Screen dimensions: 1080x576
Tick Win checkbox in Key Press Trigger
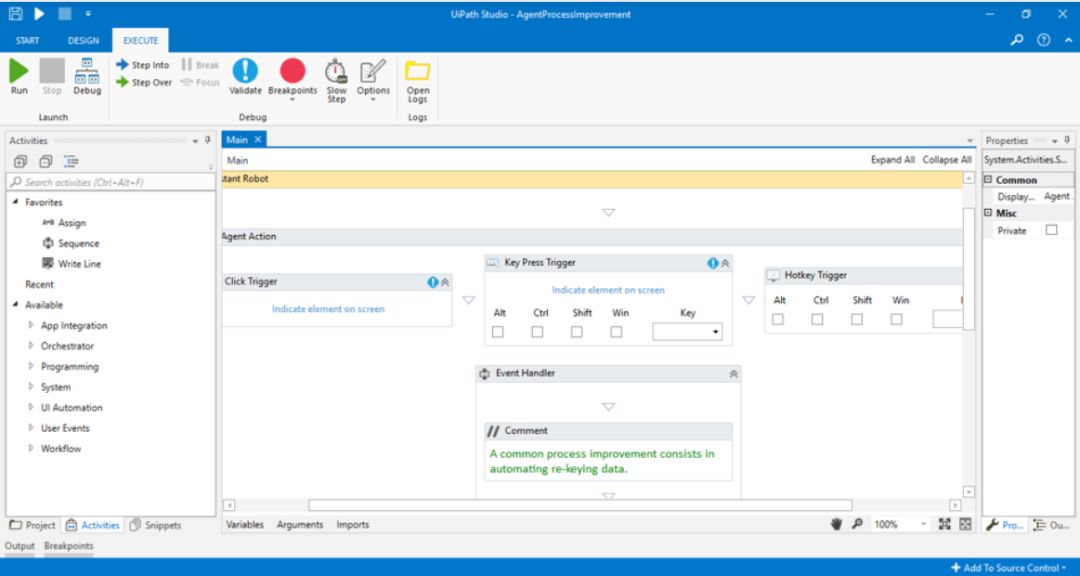point(616,332)
